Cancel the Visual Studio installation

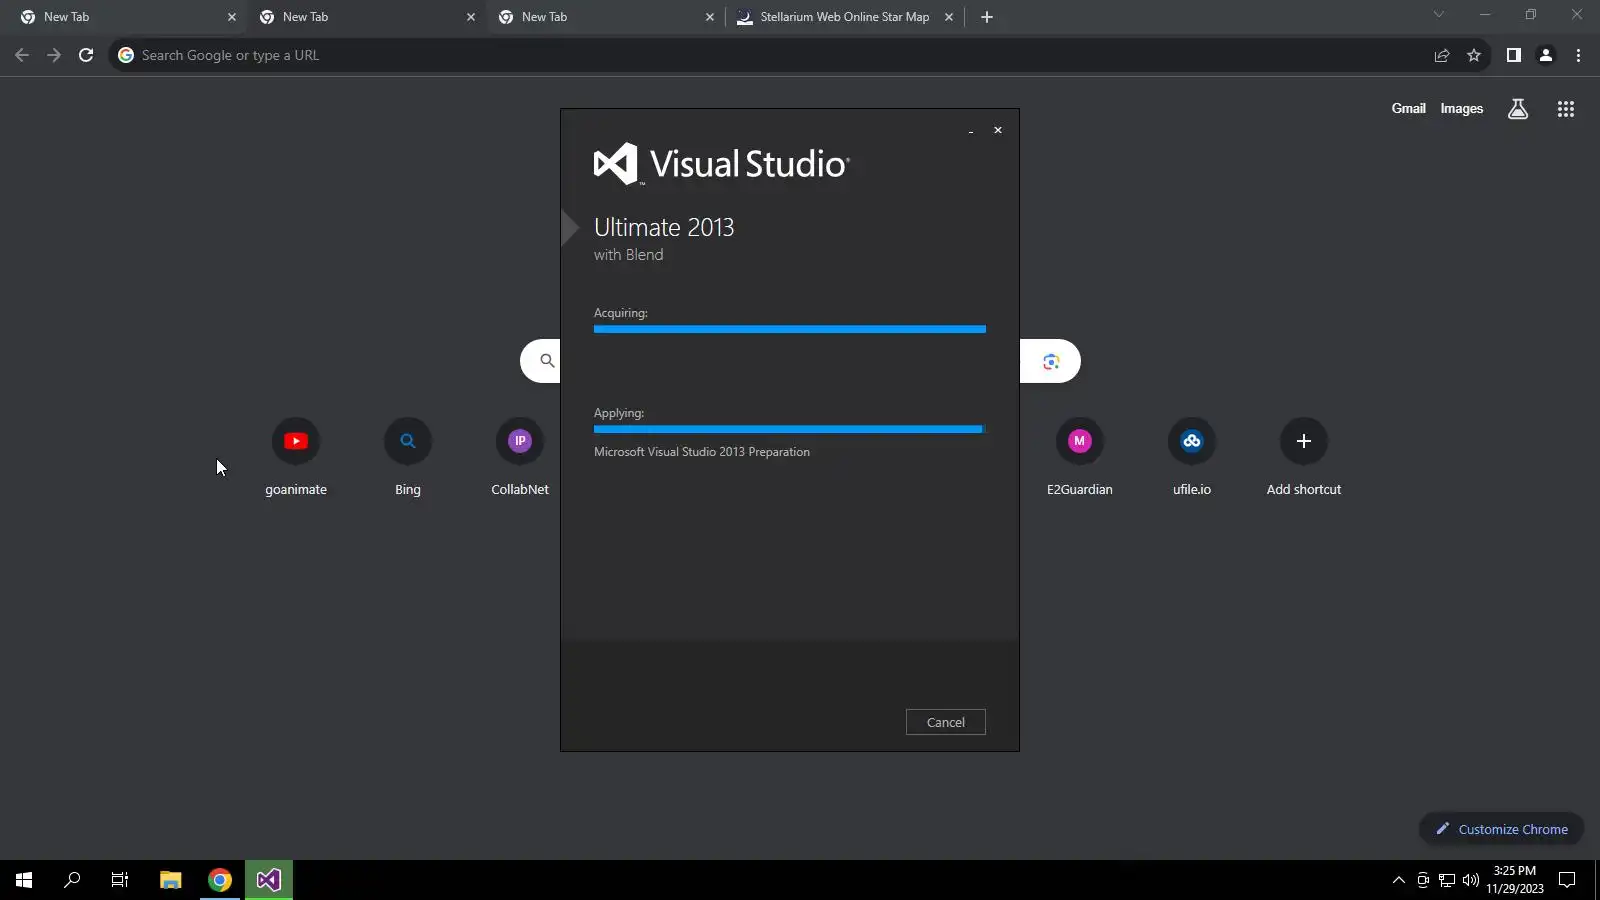tap(946, 722)
